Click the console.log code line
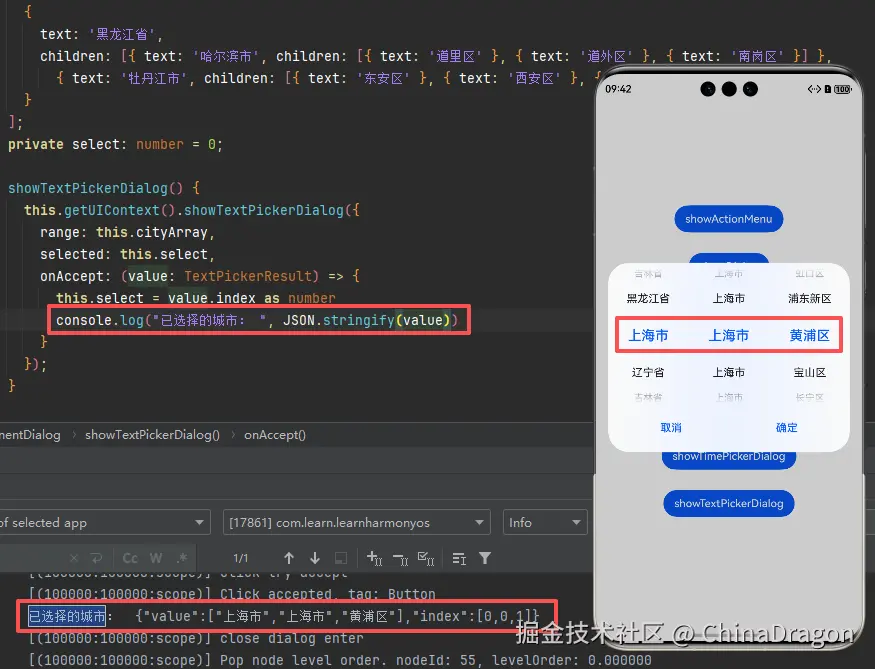This screenshot has height=669, width=875. (257, 320)
